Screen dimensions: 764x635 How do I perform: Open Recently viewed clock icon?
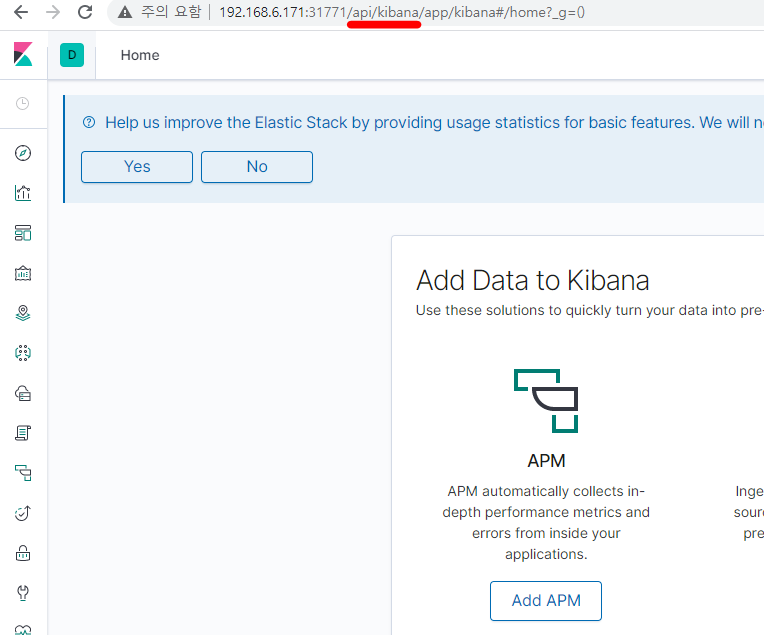tap(22, 103)
